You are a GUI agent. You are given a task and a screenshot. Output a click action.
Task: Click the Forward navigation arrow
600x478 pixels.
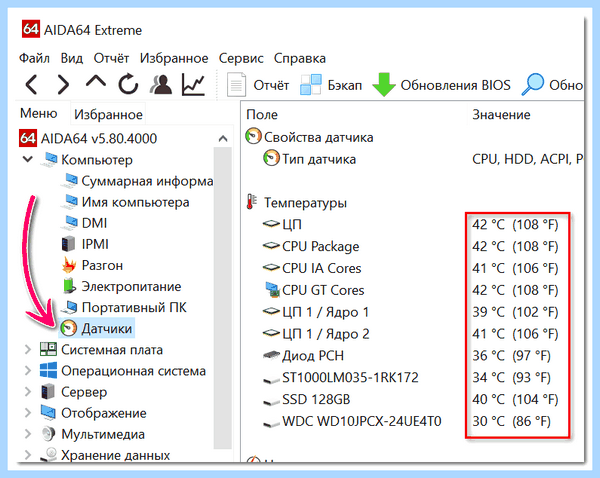[x=64, y=85]
